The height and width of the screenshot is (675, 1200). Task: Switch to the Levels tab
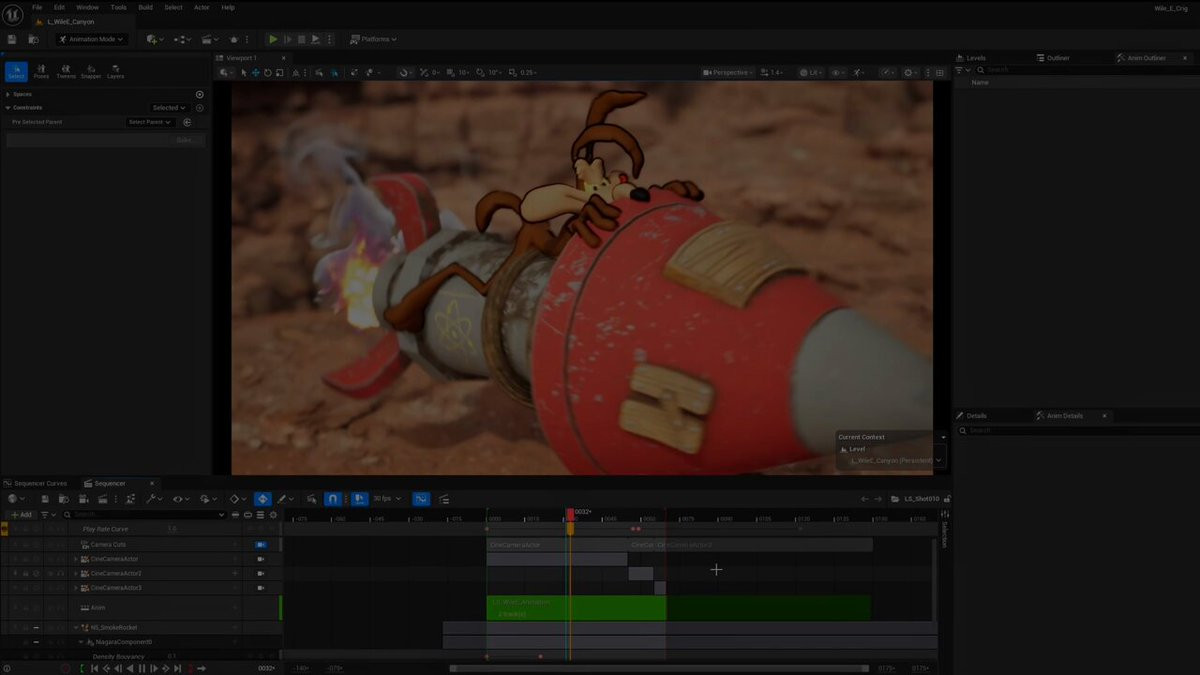coord(975,58)
